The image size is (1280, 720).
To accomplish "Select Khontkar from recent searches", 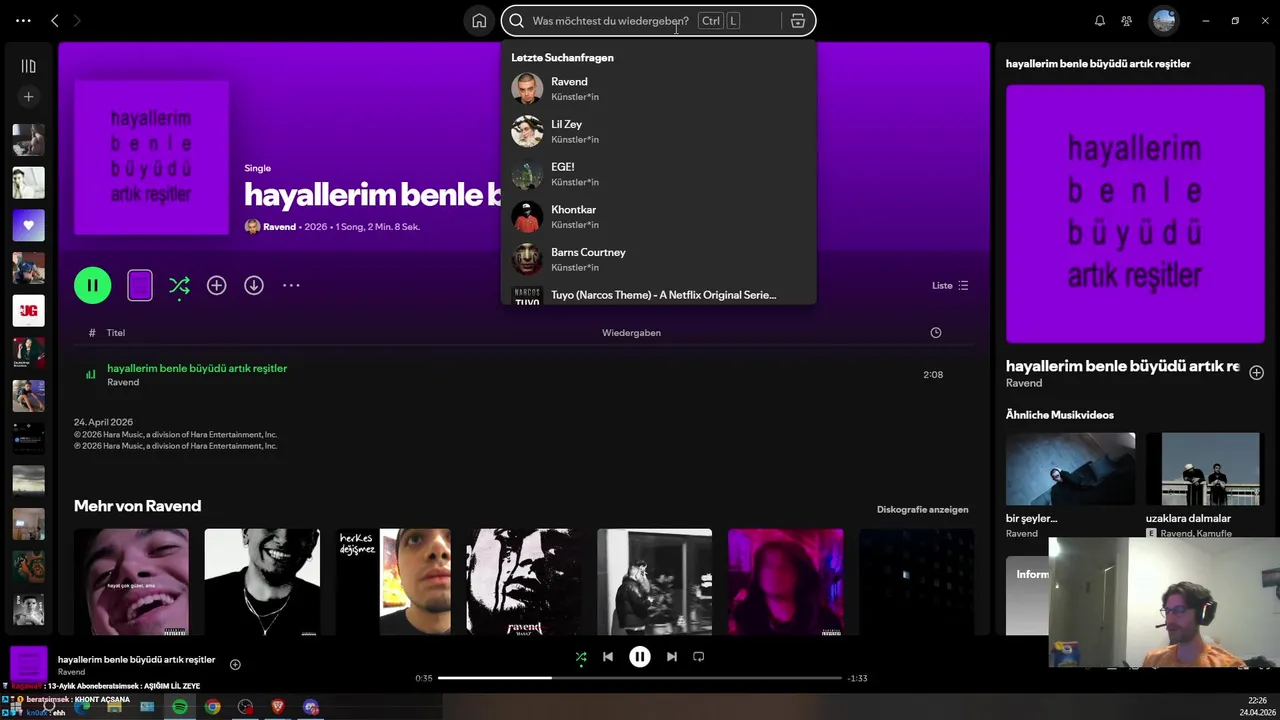I will pos(658,216).
